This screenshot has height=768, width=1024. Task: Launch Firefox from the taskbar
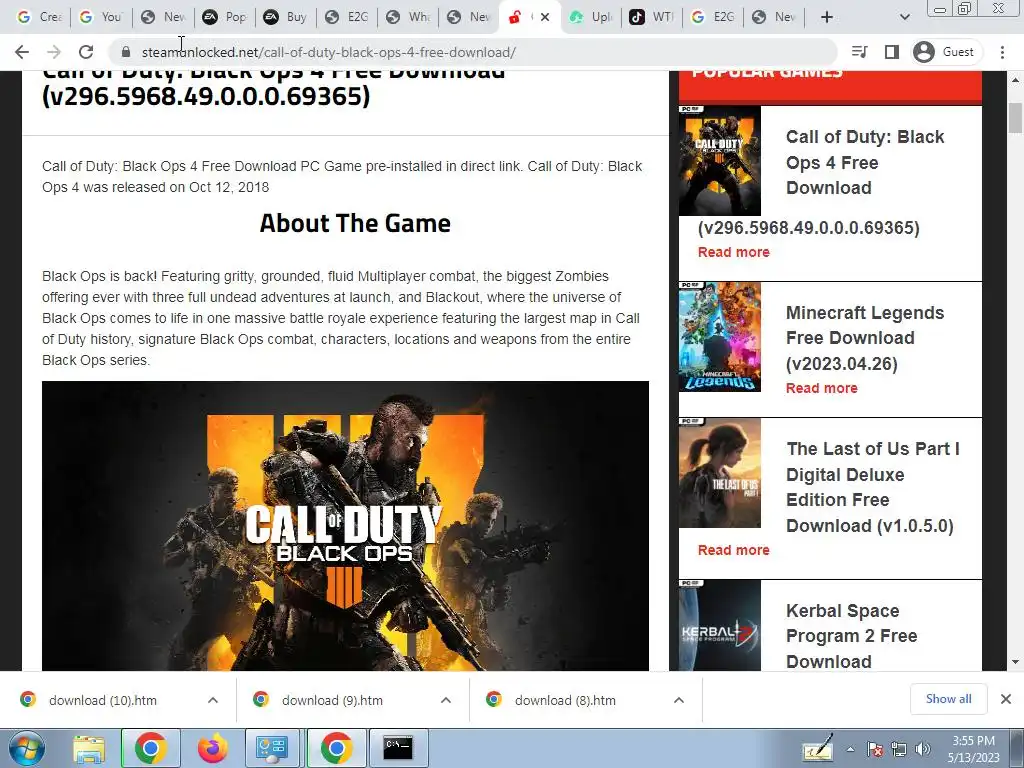point(212,748)
